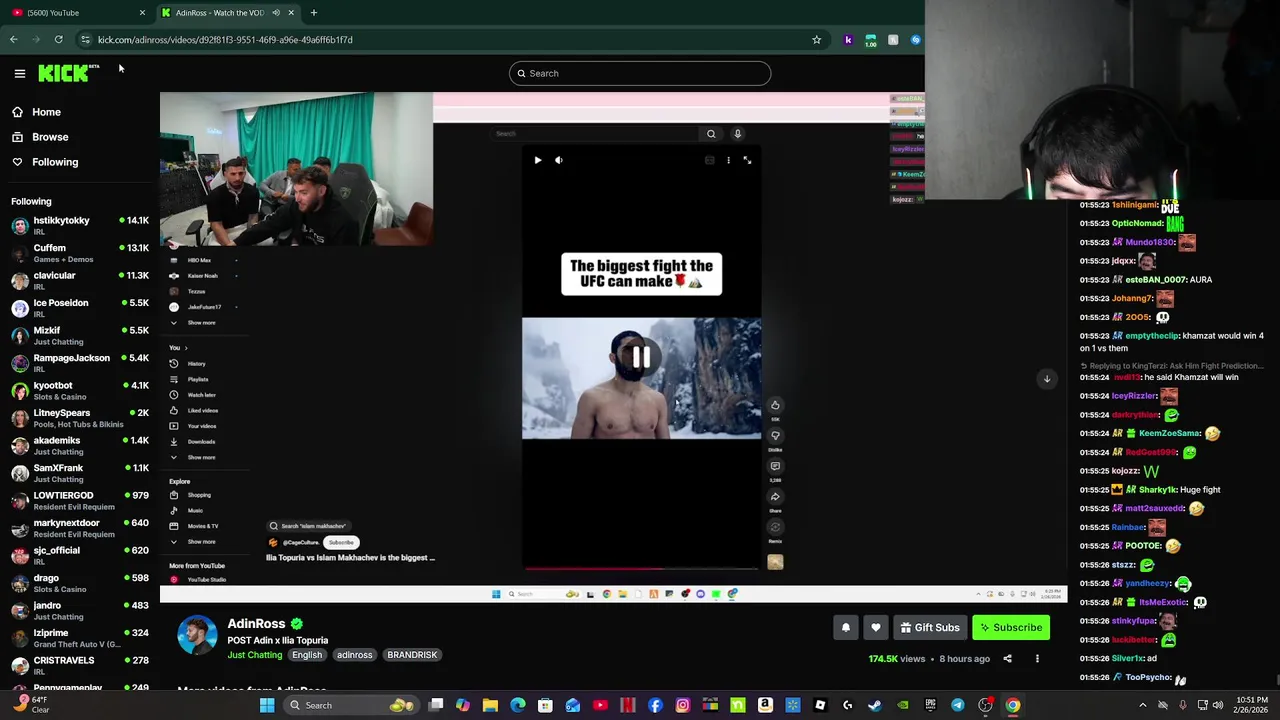Viewport: 1280px width, 720px height.
Task: Open CRISTRAVELS channel in sidebar
Action: click(80, 666)
